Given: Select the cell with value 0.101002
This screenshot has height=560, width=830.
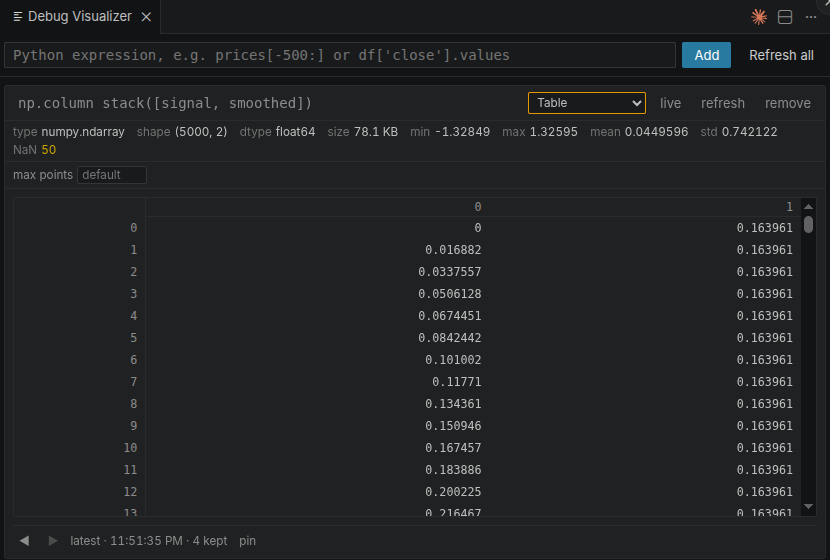Looking at the screenshot, I should click(x=453, y=359).
